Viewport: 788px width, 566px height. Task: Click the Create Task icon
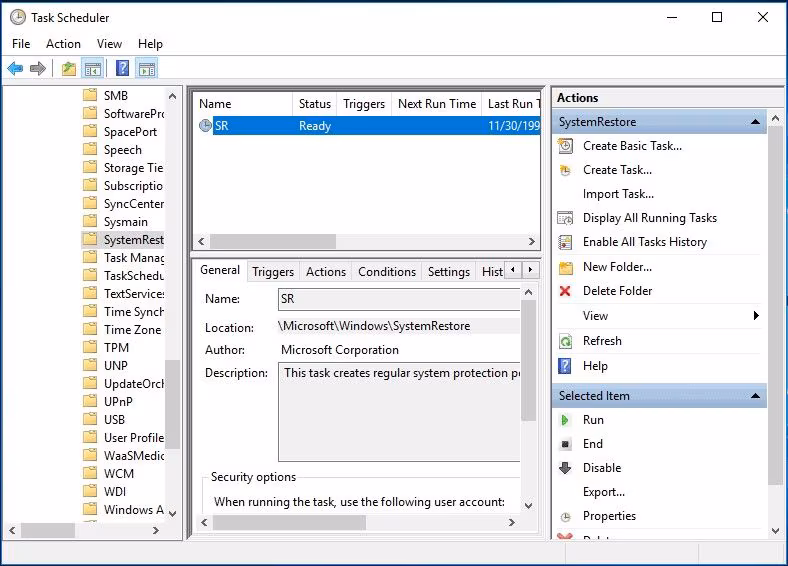point(565,170)
